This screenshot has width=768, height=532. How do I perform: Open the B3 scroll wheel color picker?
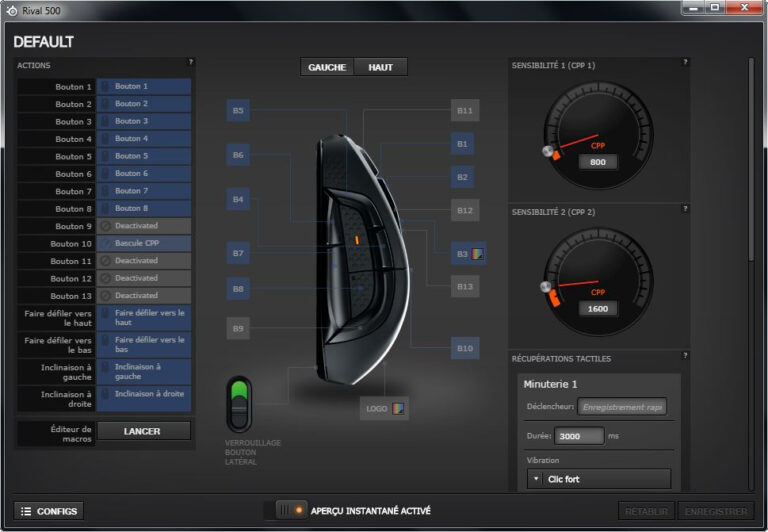click(x=477, y=254)
